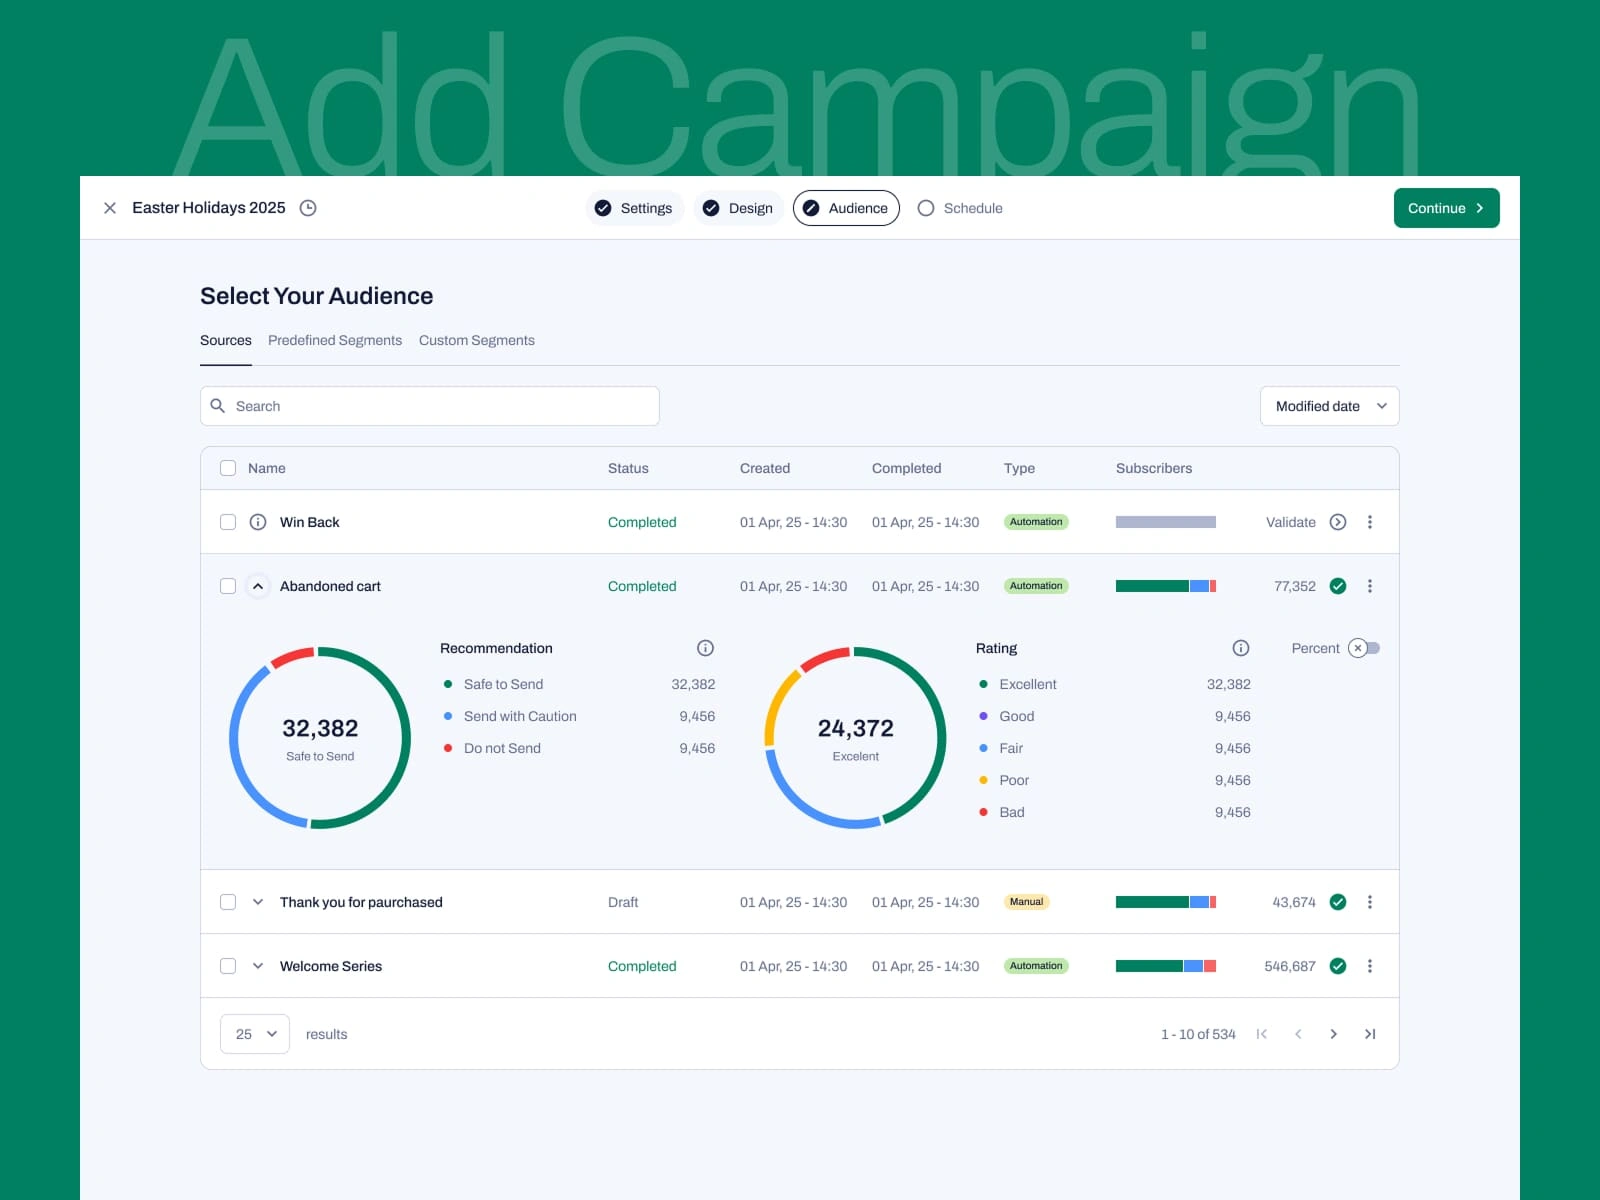Switch to the Predefined Segments tab
This screenshot has width=1600, height=1200.
(335, 340)
